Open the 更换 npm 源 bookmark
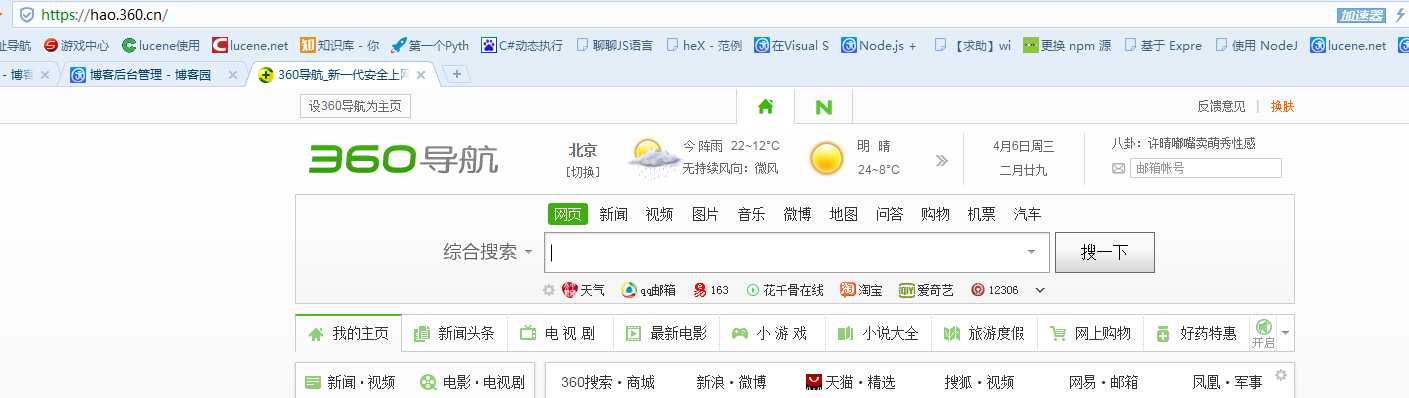Image resolution: width=1409 pixels, height=398 pixels. tap(1067, 45)
